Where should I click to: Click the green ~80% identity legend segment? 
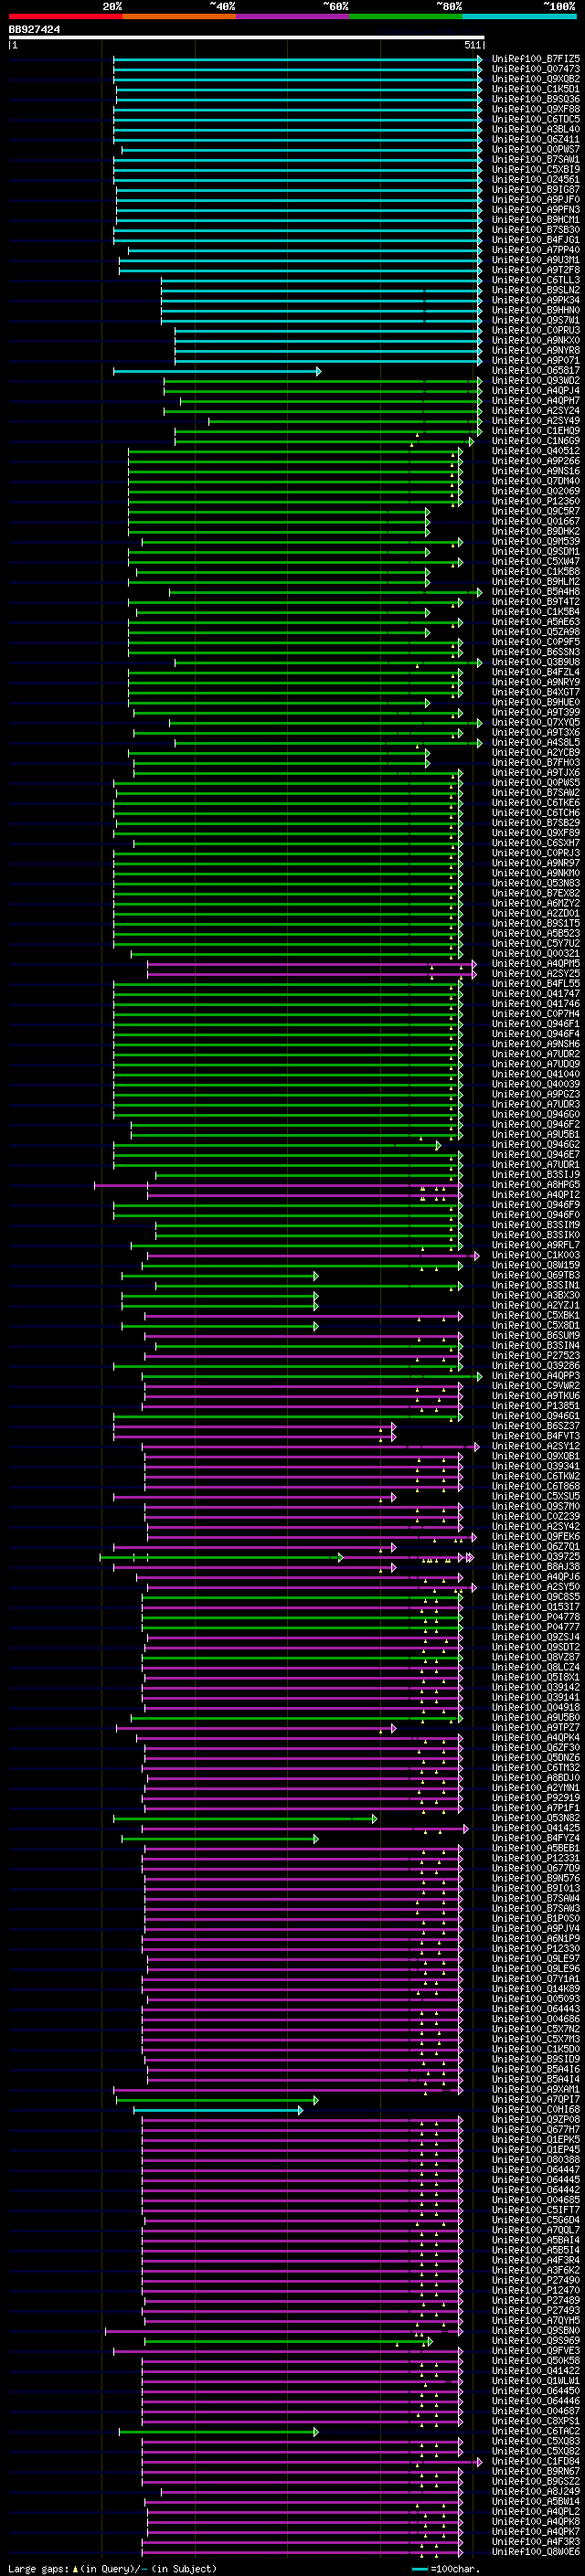(406, 17)
